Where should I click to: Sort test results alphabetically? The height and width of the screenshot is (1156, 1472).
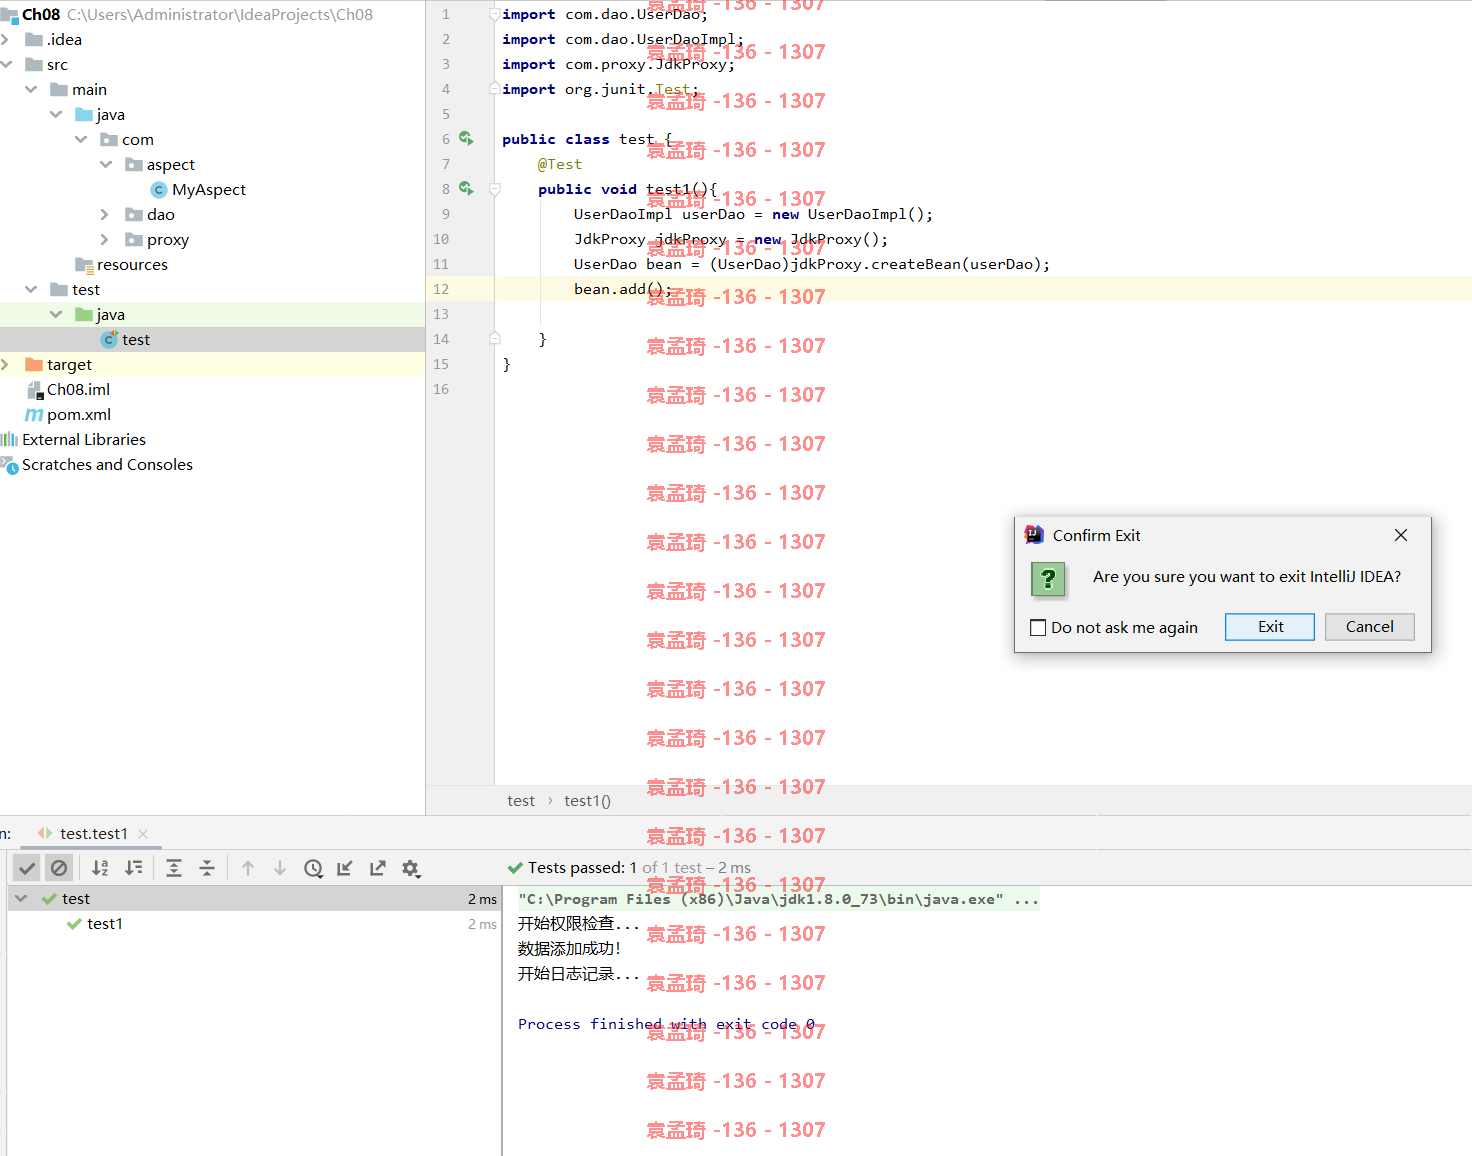pyautogui.click(x=100, y=868)
